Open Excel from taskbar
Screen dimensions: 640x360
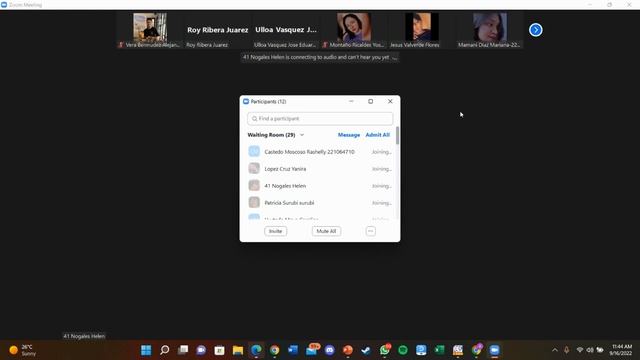click(x=440, y=350)
